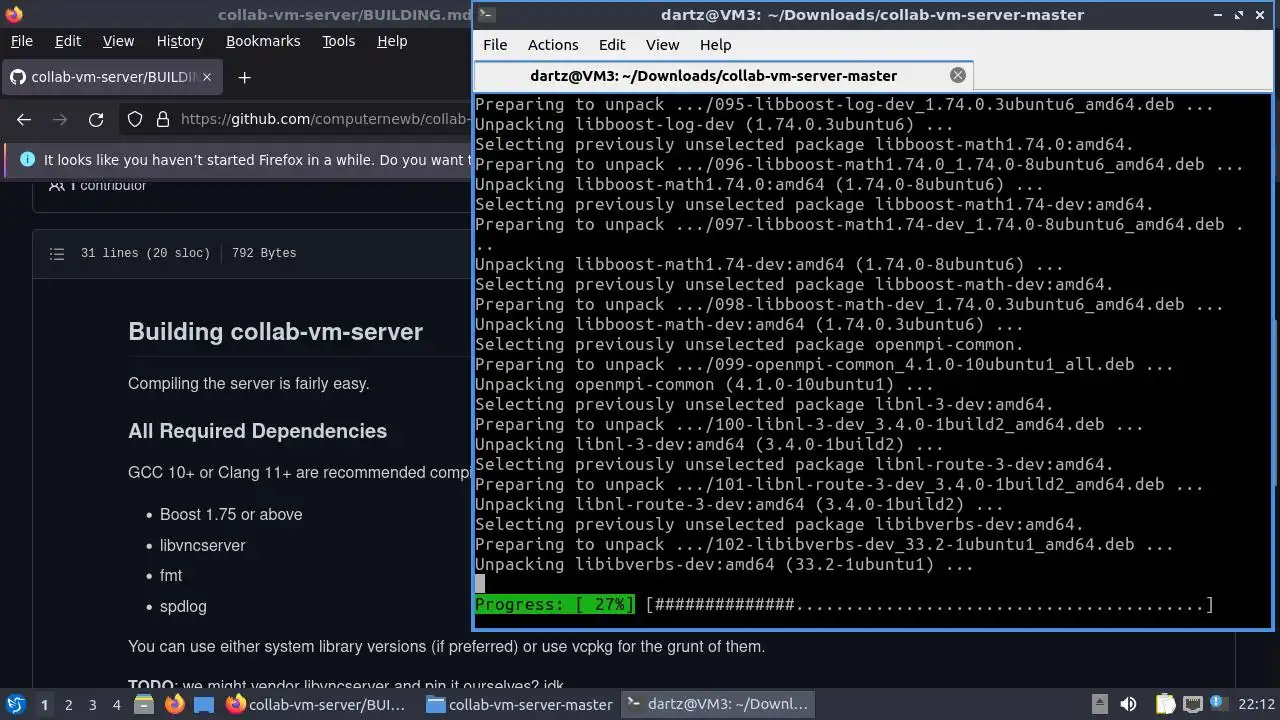Viewport: 1280px width, 720px height.
Task: Launch the file manager from the taskbar
Action: click(x=142, y=705)
